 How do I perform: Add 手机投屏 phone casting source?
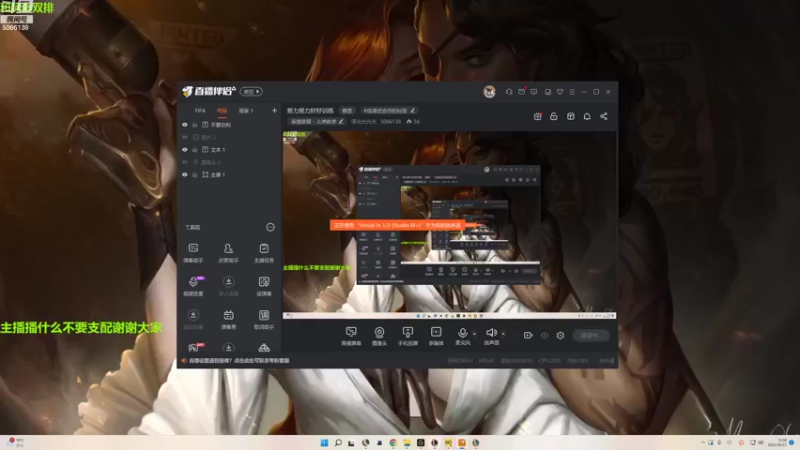(408, 336)
